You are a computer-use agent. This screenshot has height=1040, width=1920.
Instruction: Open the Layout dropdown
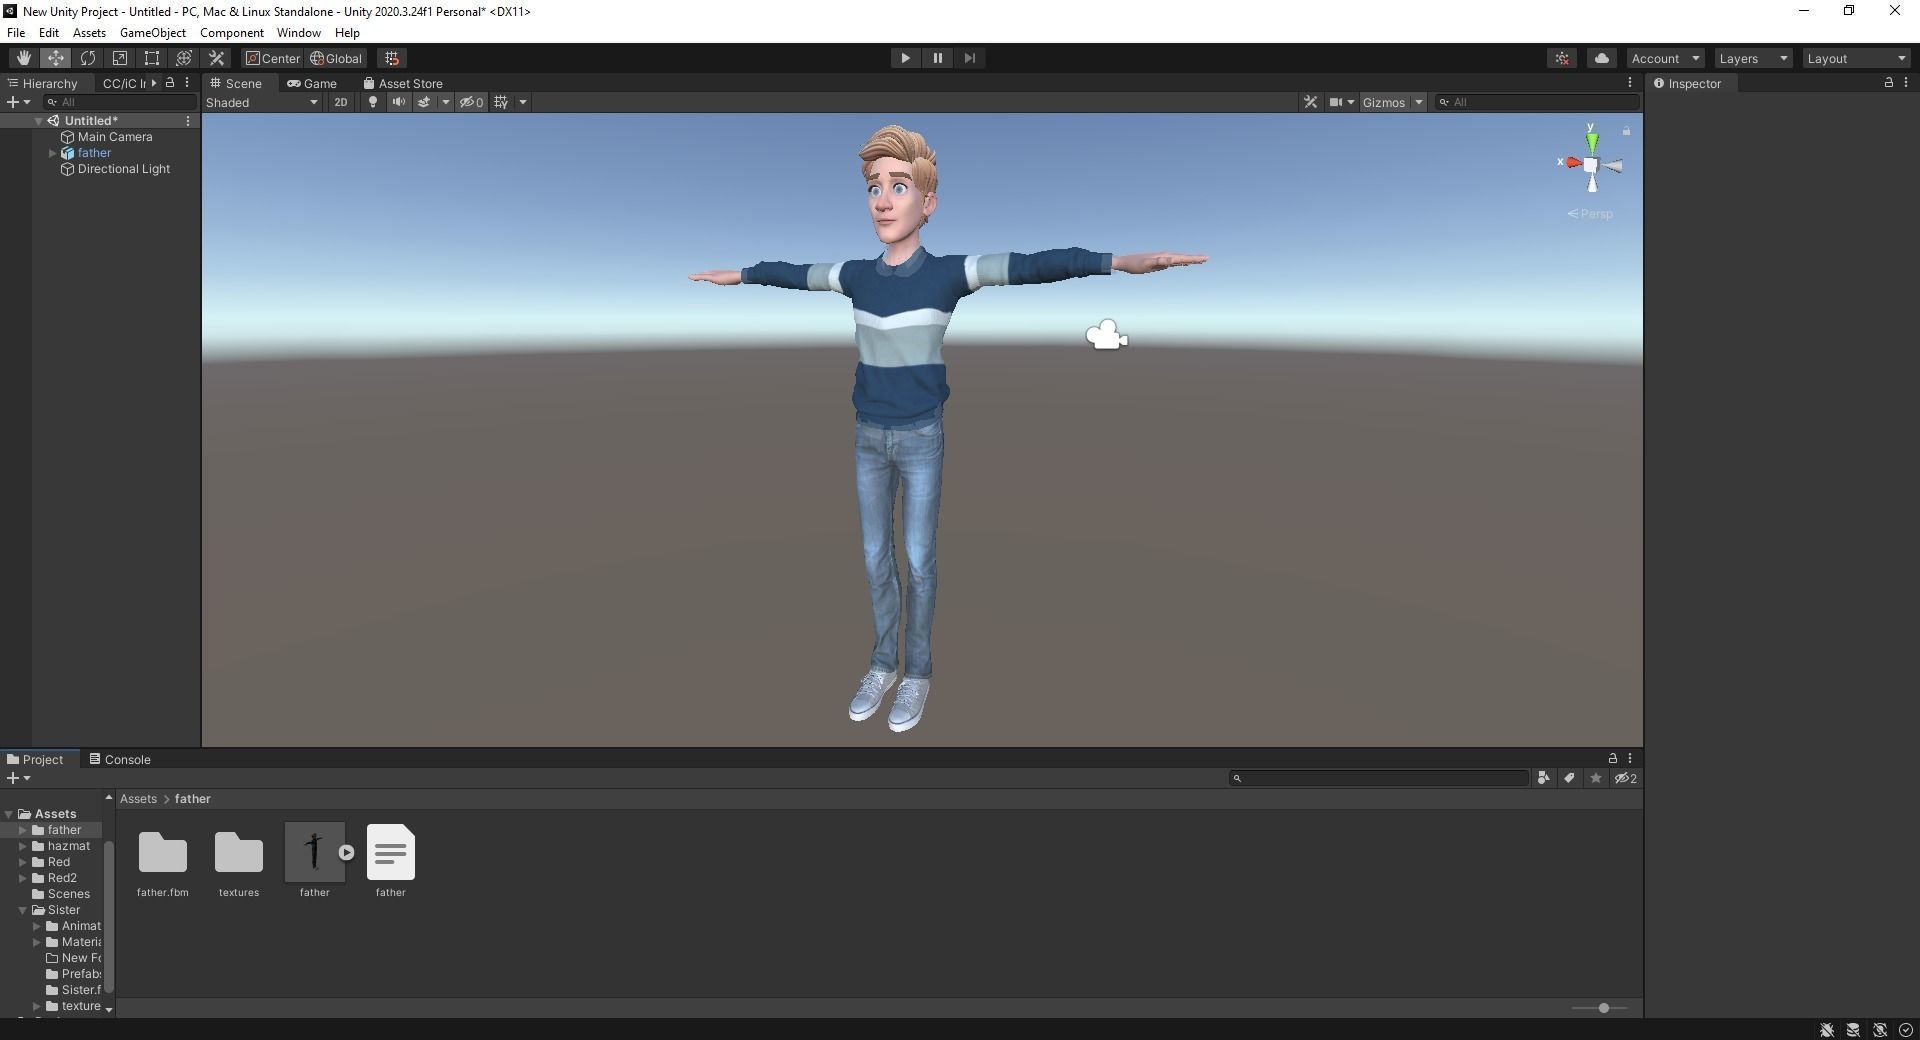1857,58
